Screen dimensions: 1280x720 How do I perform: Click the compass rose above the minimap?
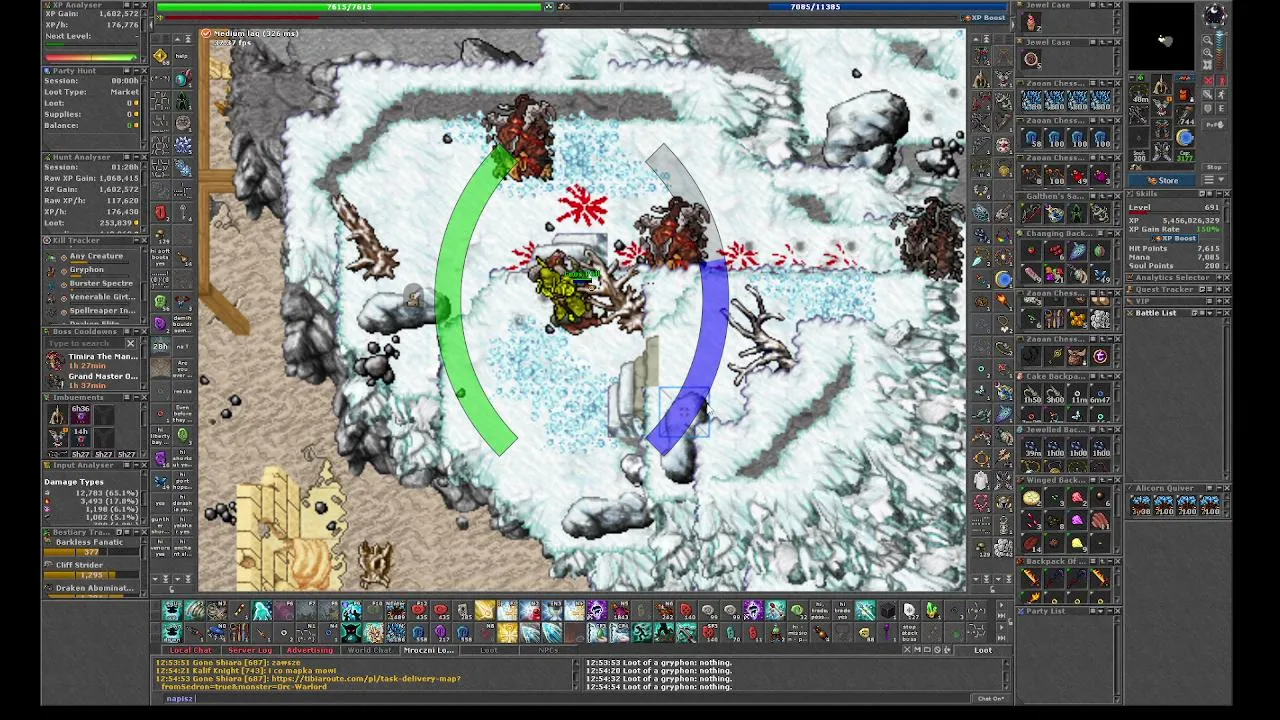tap(1215, 14)
